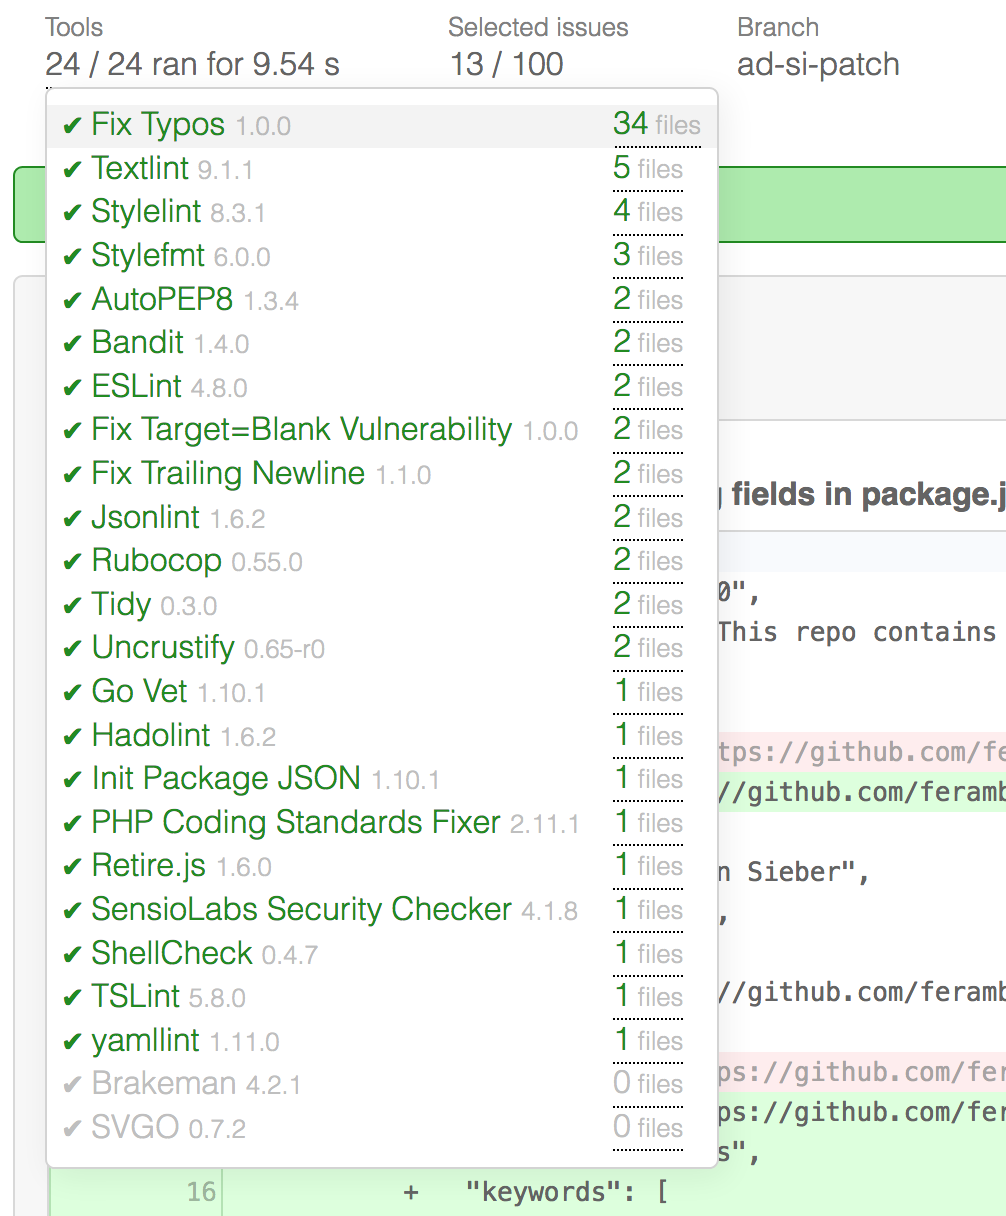
Task: Click the checkmark icon beside Stylelint
Action: click(71, 213)
